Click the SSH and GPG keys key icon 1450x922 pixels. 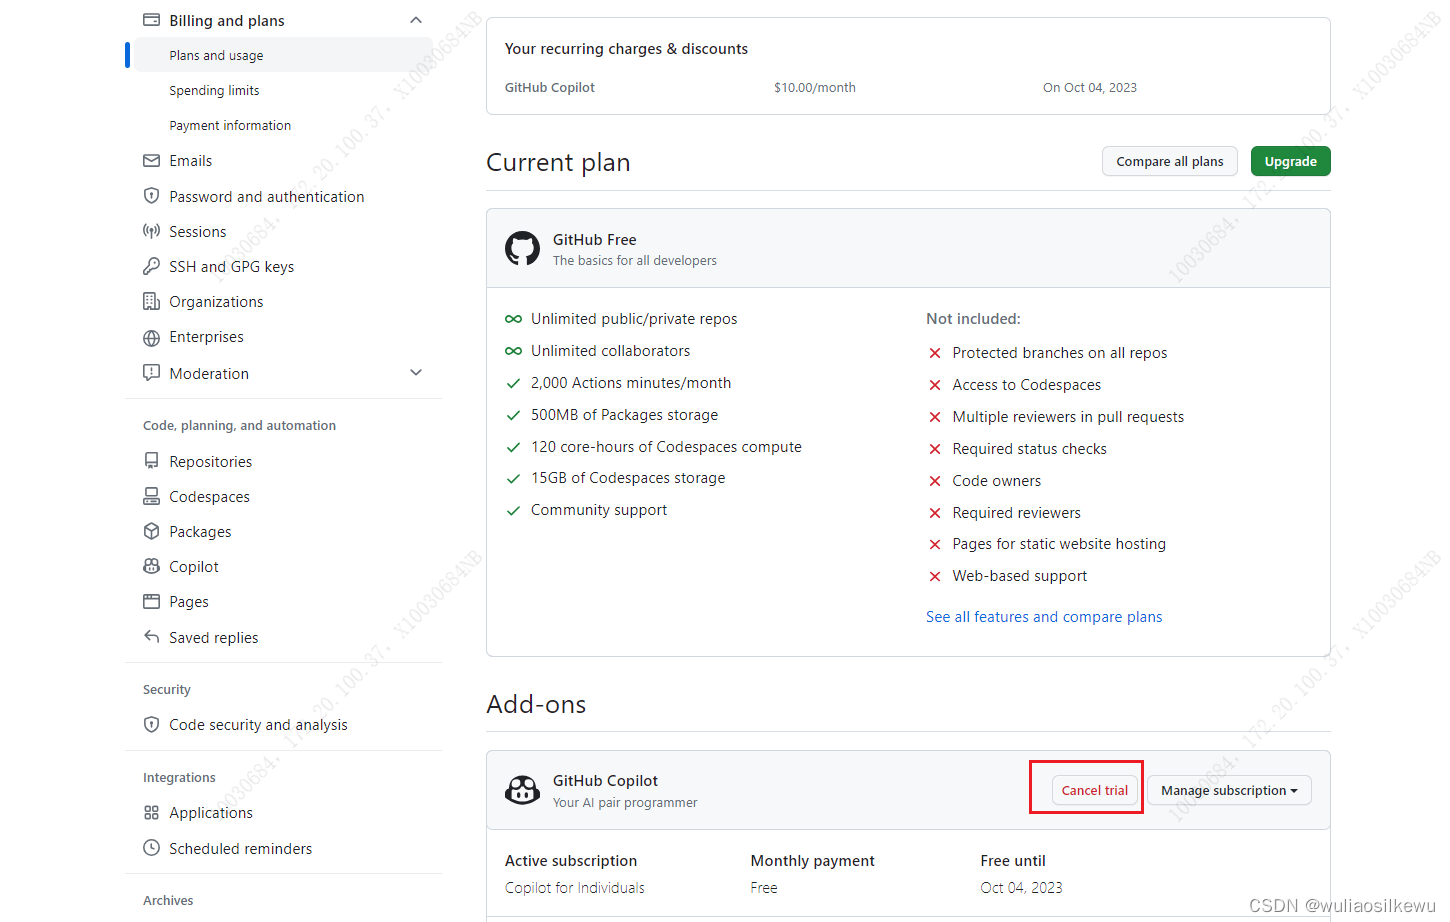pos(151,266)
